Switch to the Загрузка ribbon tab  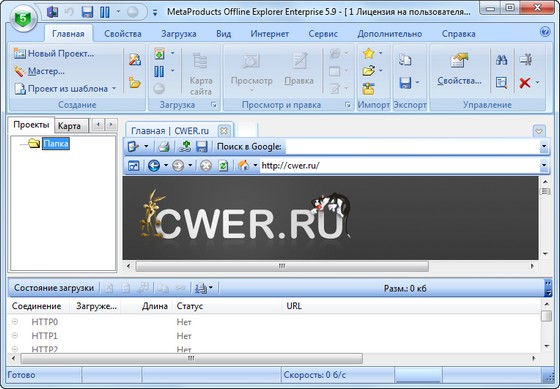179,34
